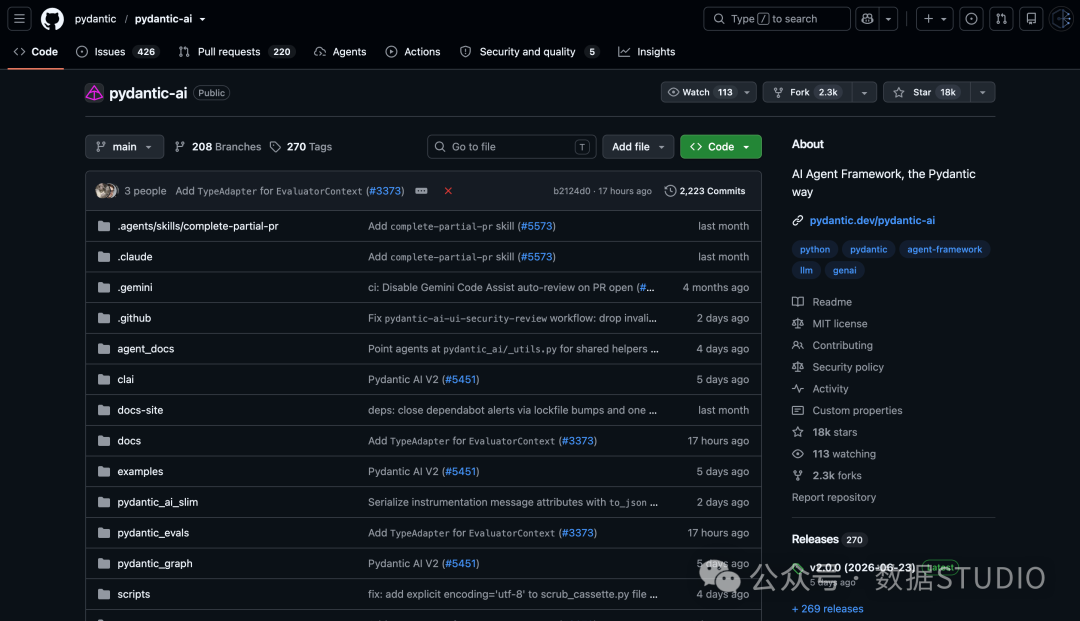Open the issues inbox icon in header

[971, 19]
